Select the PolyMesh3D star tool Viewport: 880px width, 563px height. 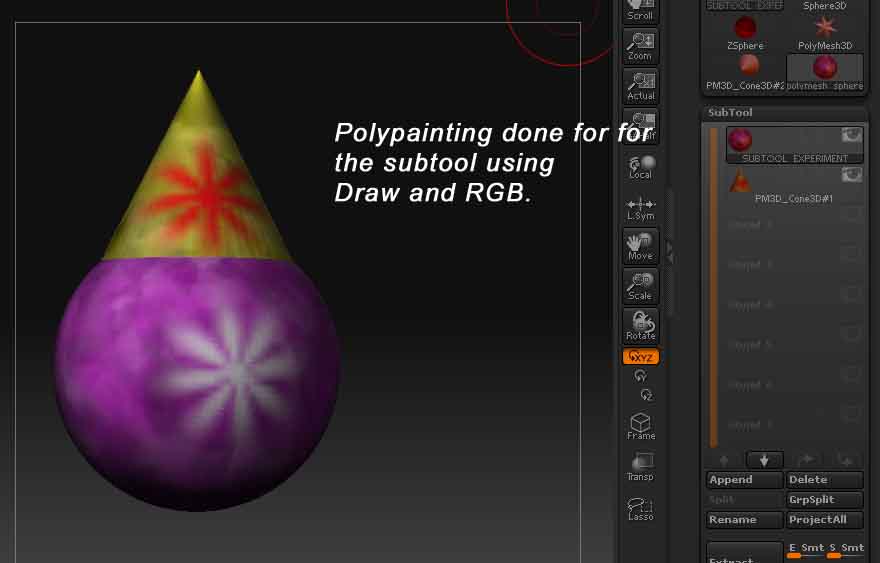(x=825, y=33)
